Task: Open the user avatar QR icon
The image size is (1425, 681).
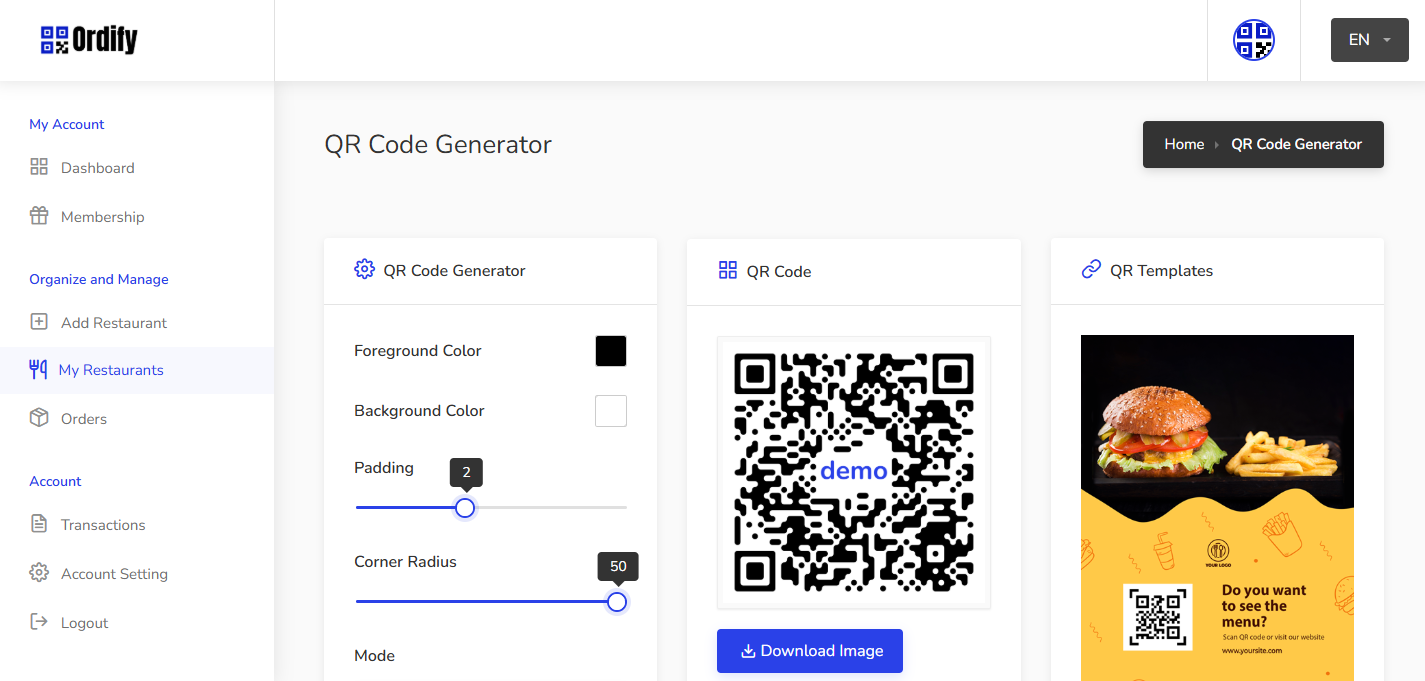Action: point(1253,40)
